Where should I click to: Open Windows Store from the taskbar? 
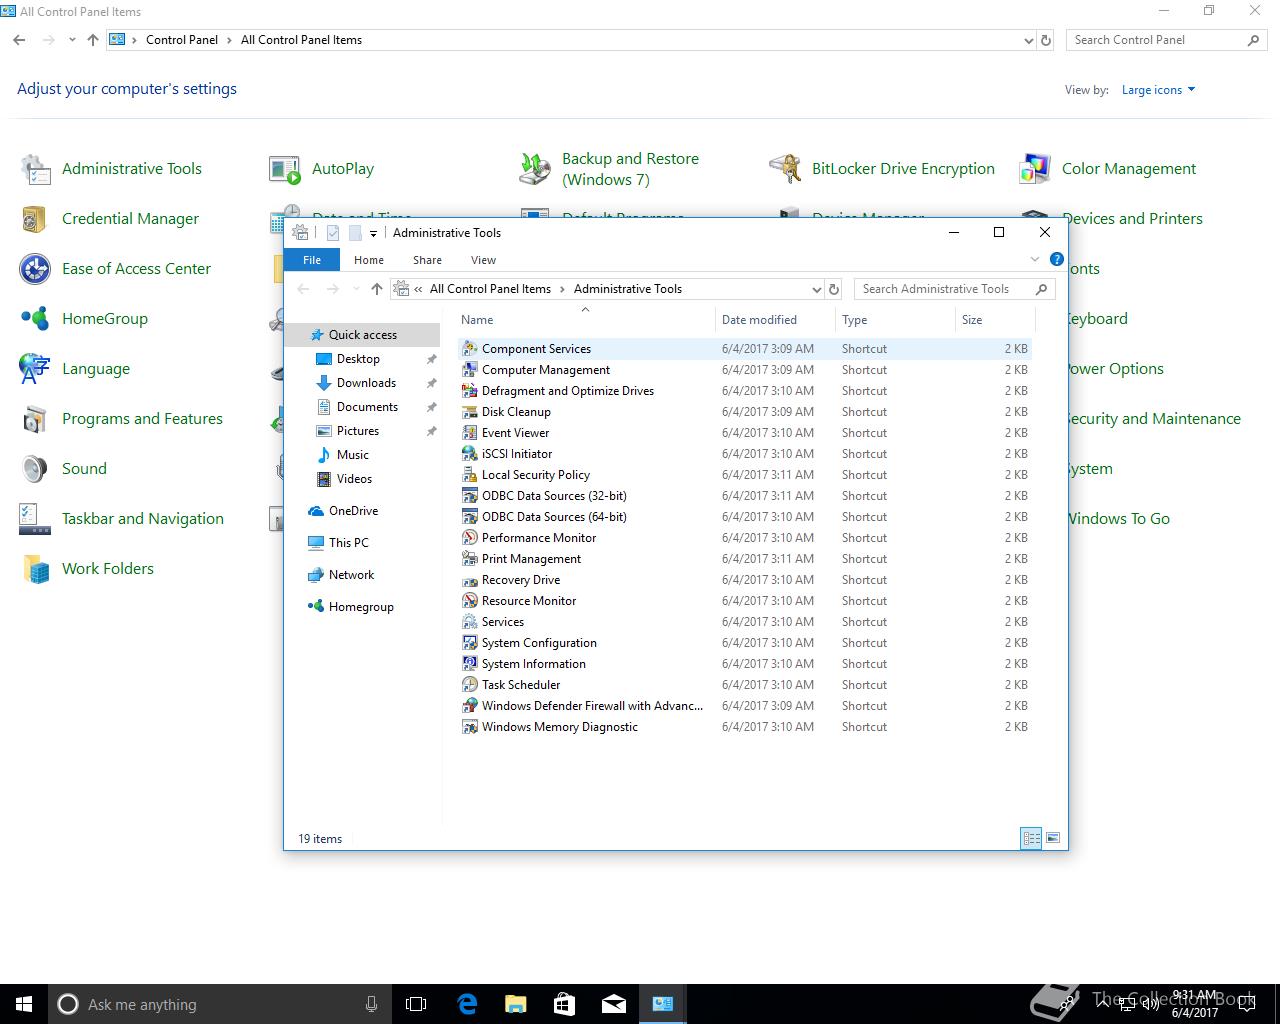click(564, 1004)
